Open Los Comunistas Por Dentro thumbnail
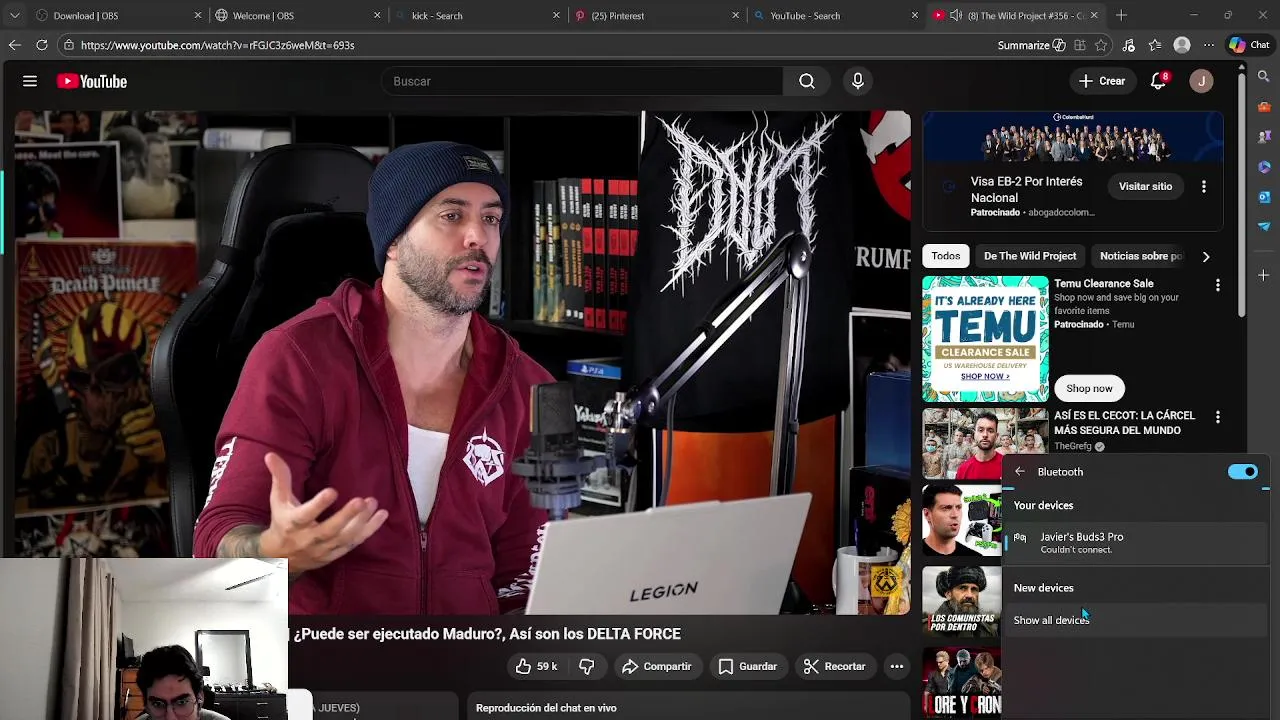The image size is (1280, 720). click(x=962, y=601)
